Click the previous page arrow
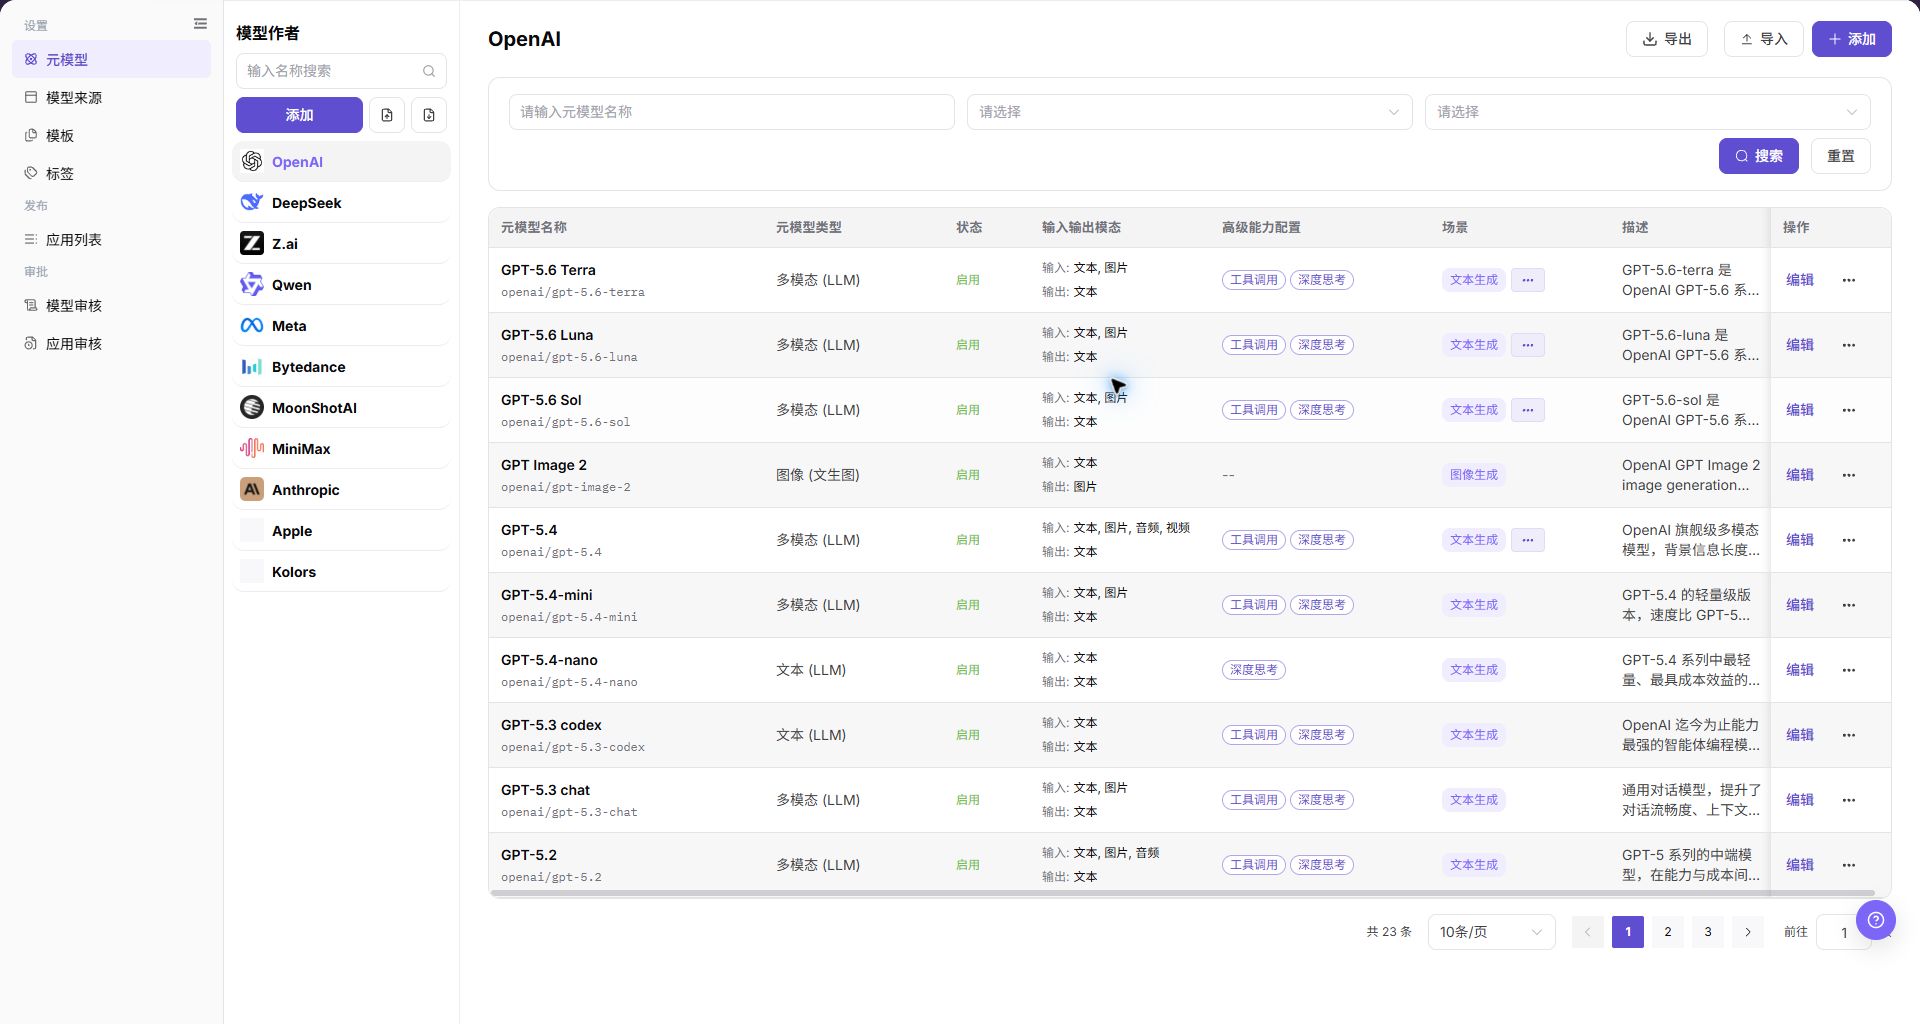 coord(1588,932)
